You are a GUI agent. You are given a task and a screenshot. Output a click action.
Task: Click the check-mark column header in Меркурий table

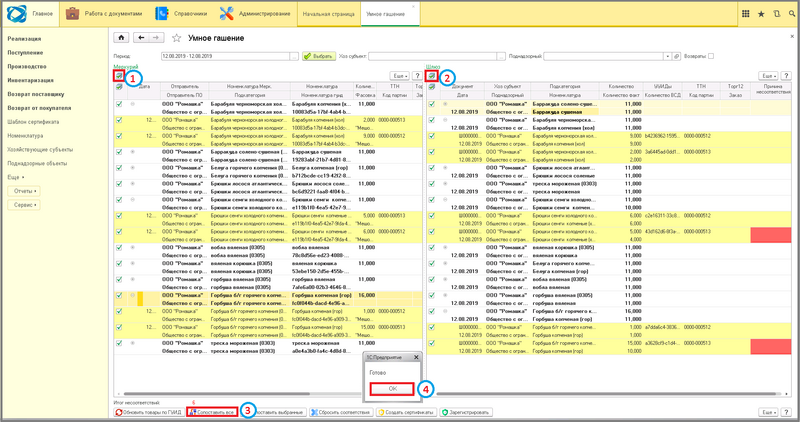pyautogui.click(x=119, y=87)
